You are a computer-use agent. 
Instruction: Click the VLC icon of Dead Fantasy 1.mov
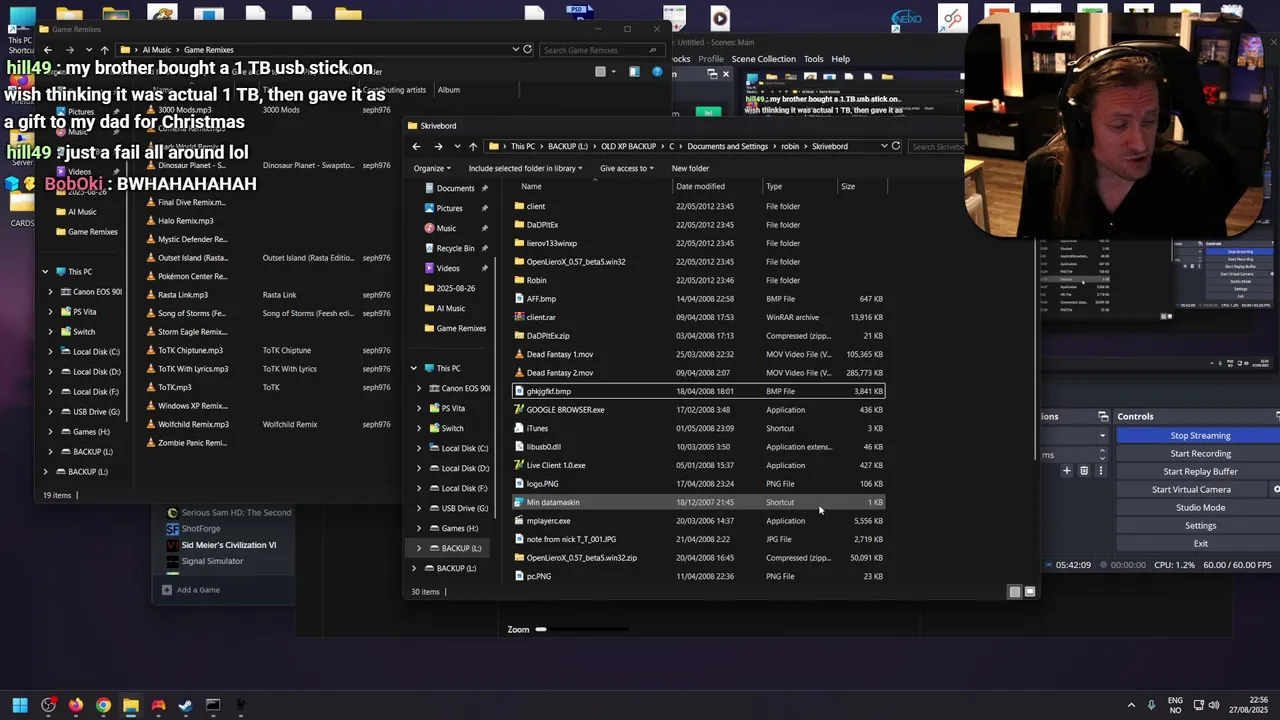519,354
